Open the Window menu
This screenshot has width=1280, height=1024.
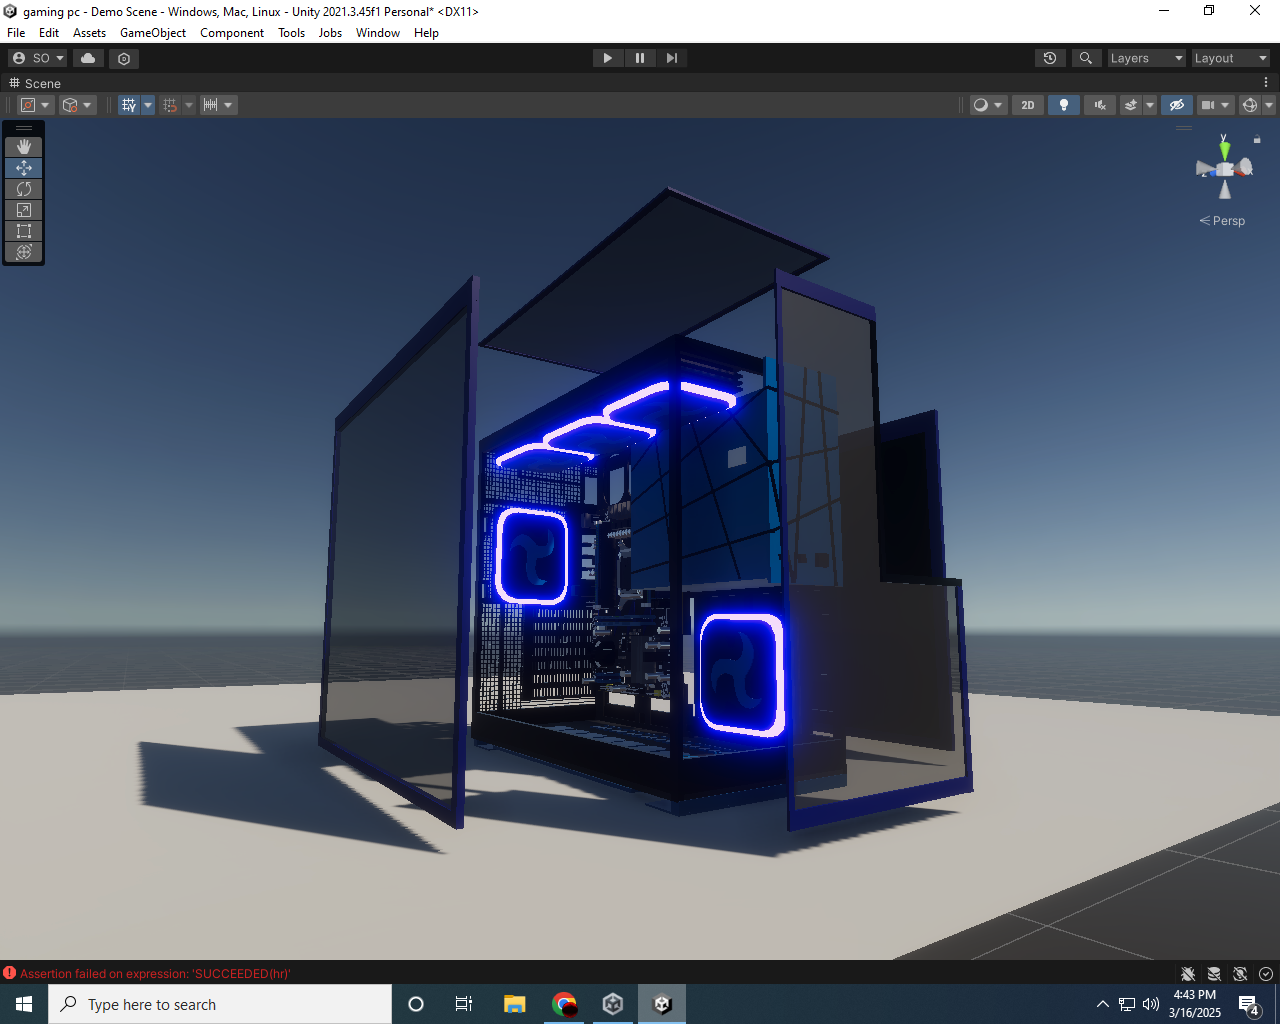(x=378, y=33)
